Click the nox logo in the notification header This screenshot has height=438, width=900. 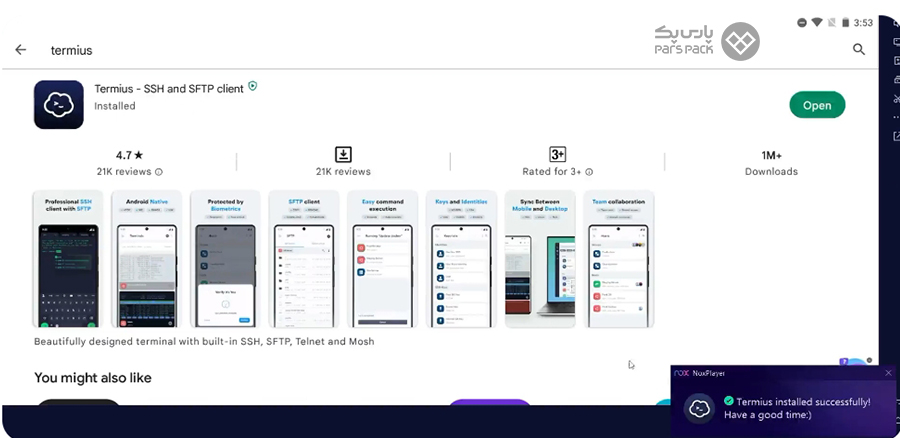(681, 373)
